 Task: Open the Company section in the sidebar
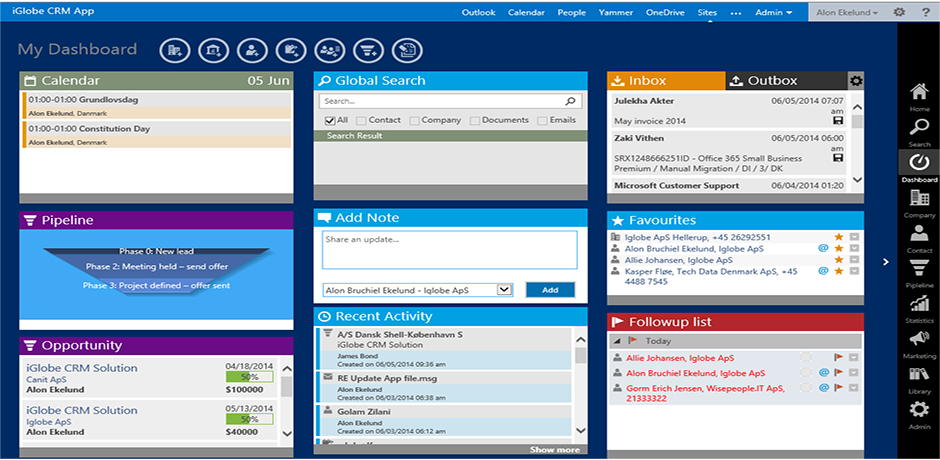coord(919,203)
